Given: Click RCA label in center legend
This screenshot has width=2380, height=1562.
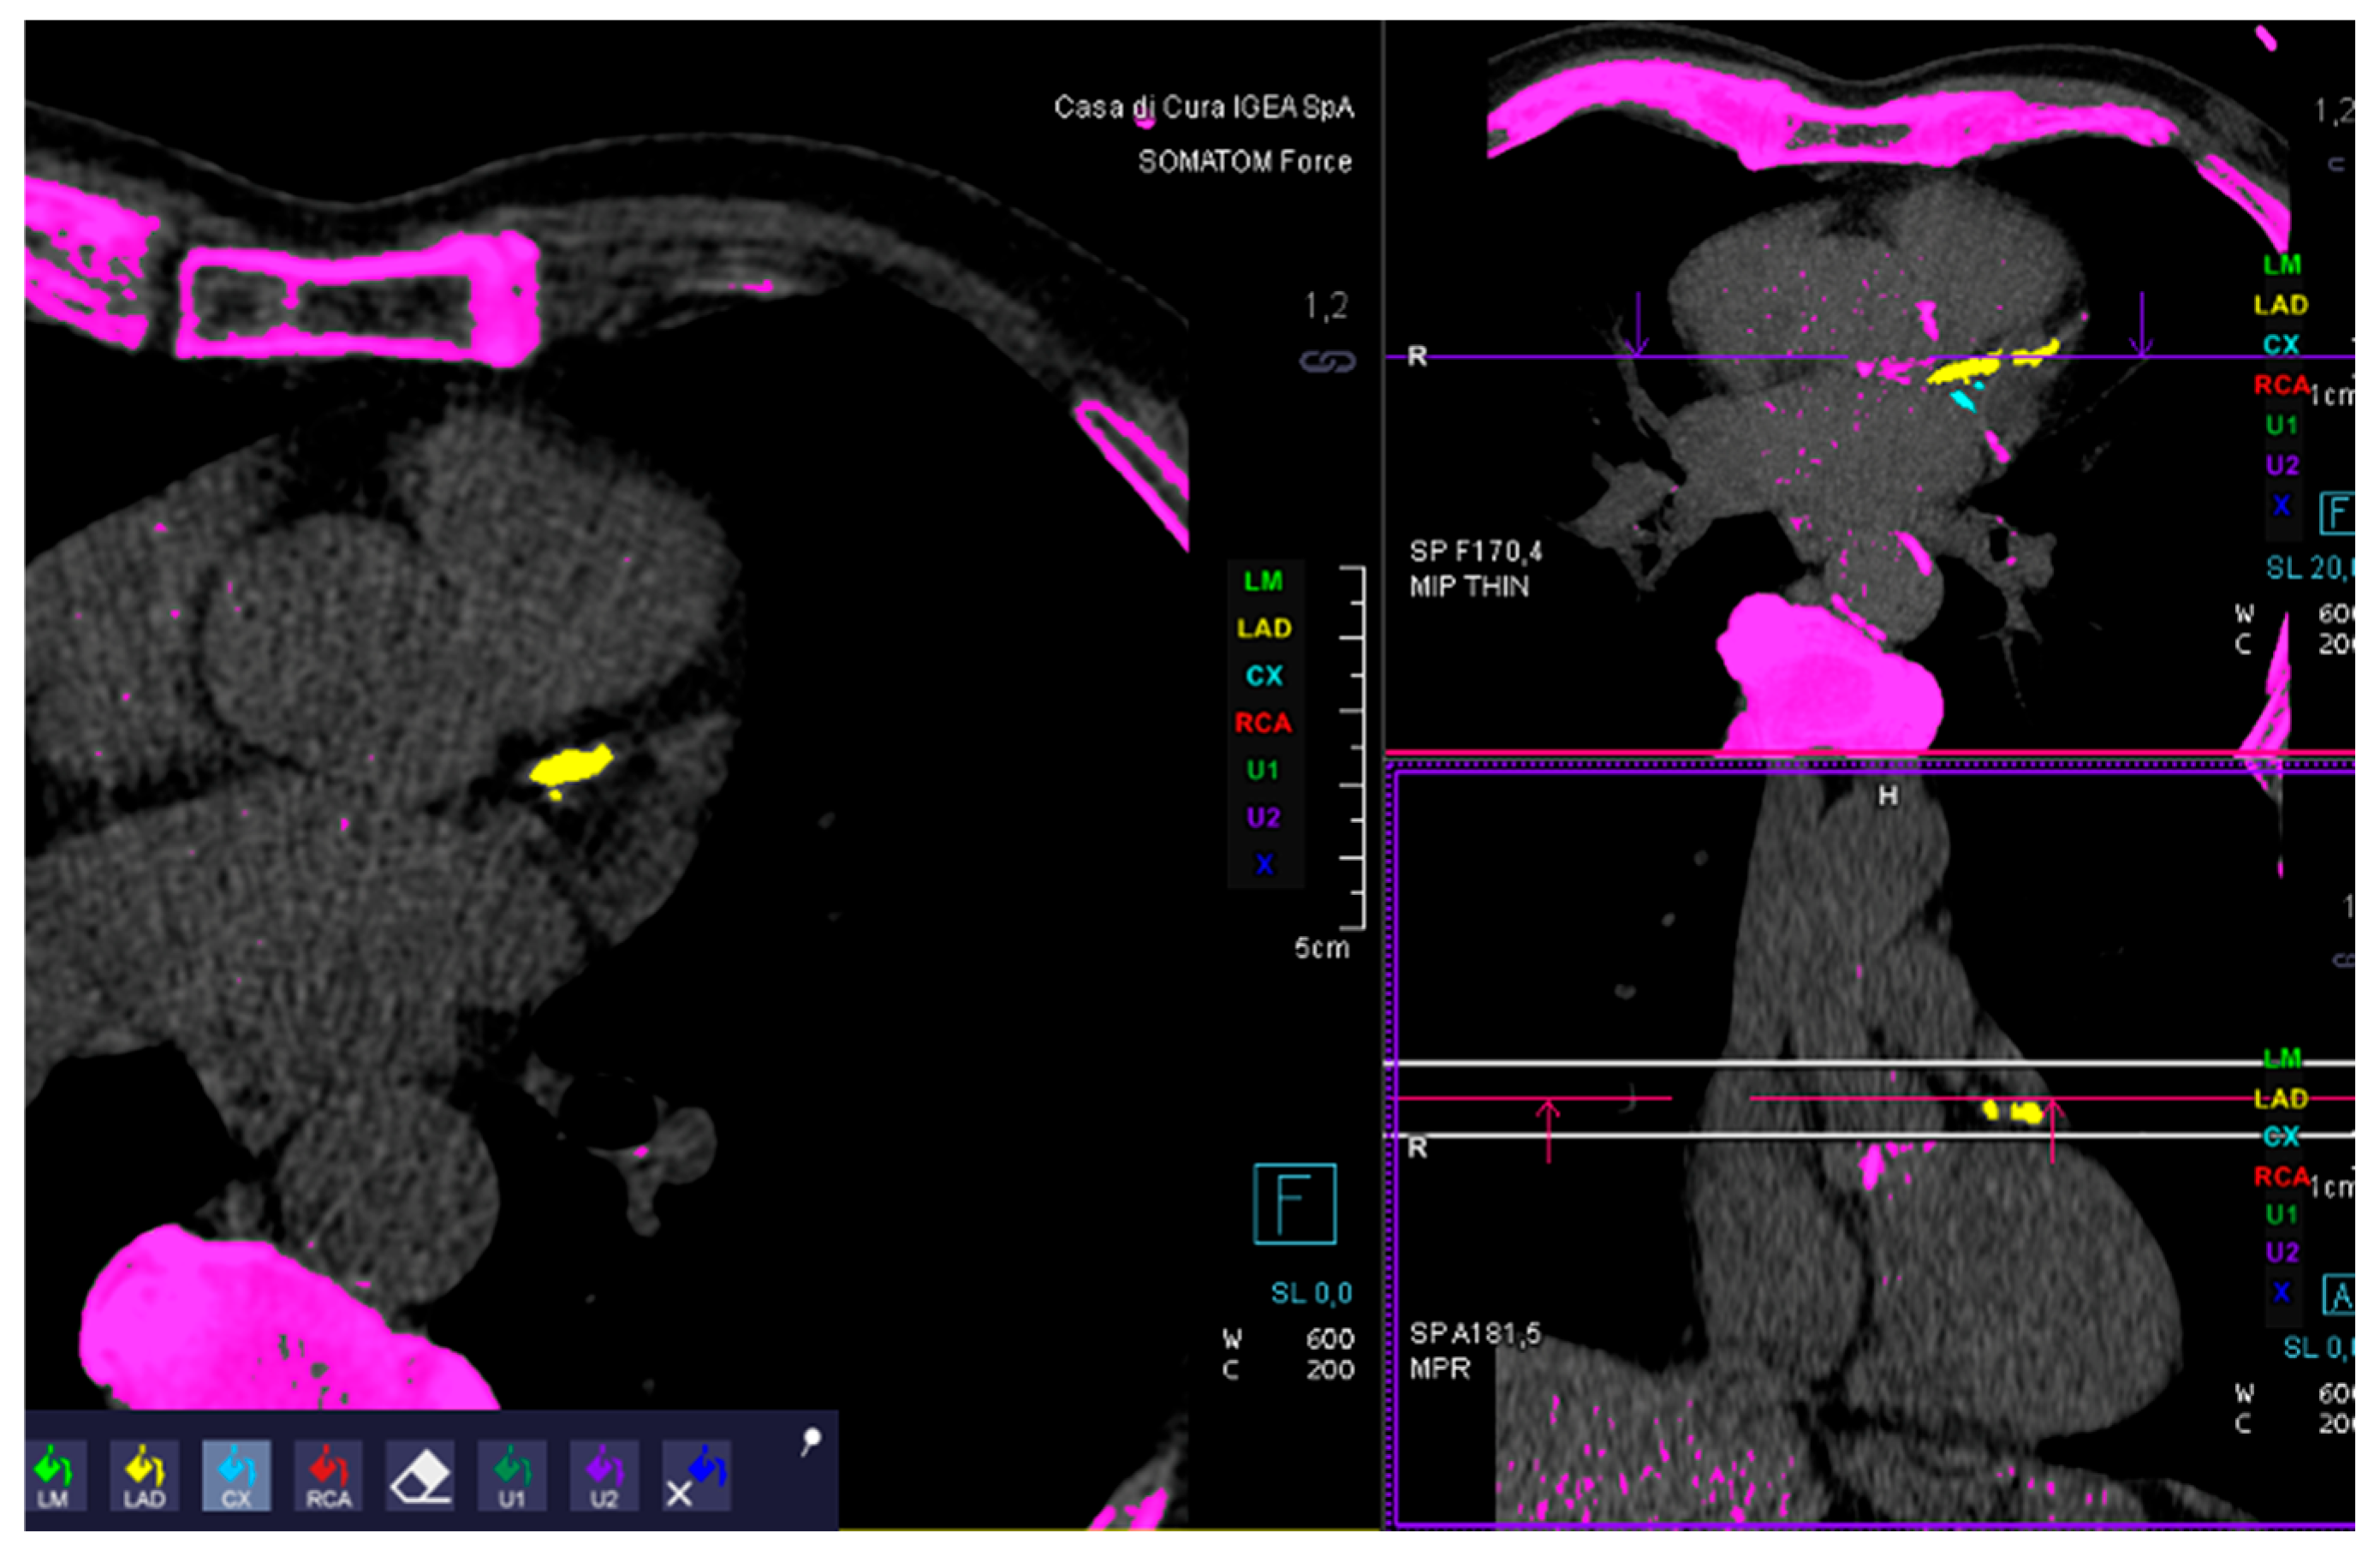Looking at the screenshot, I should click(x=1263, y=723).
